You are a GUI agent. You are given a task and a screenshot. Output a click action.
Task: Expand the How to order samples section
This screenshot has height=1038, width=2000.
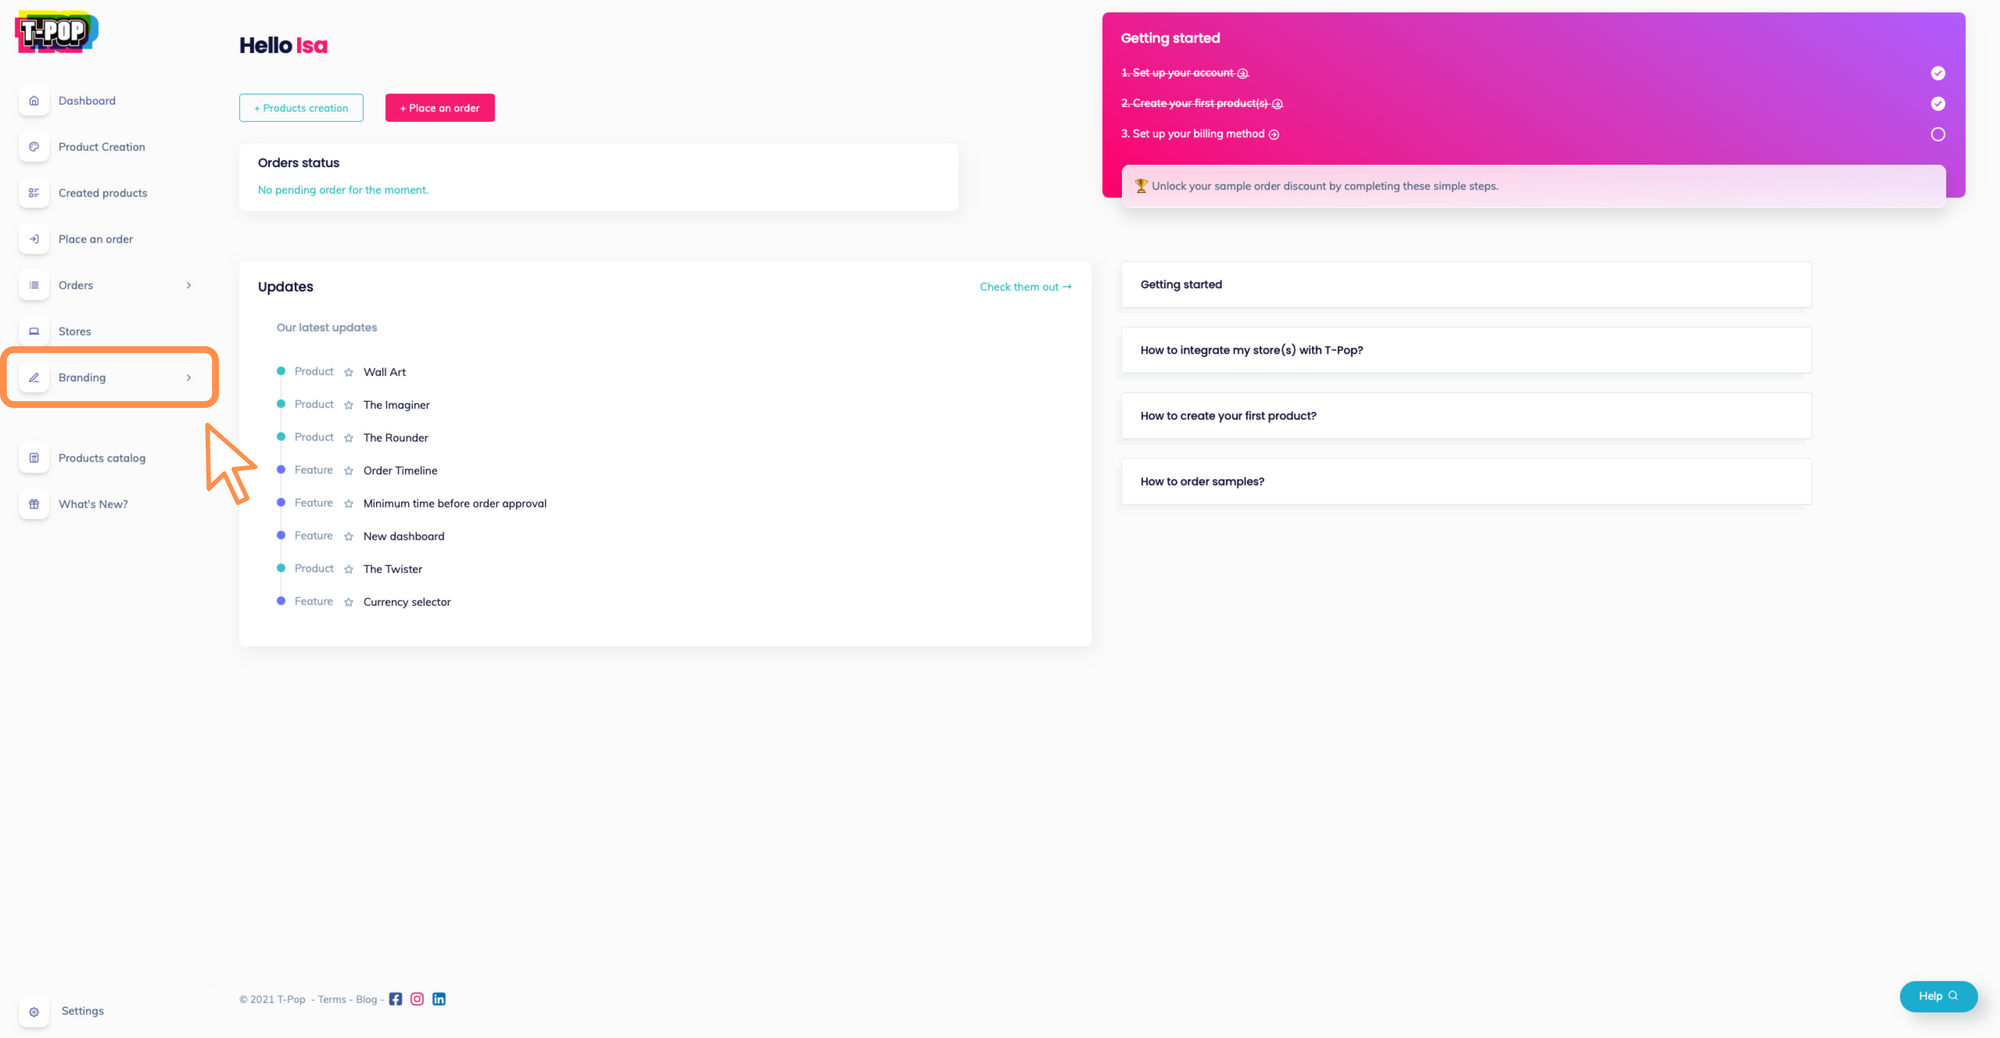coord(1465,482)
